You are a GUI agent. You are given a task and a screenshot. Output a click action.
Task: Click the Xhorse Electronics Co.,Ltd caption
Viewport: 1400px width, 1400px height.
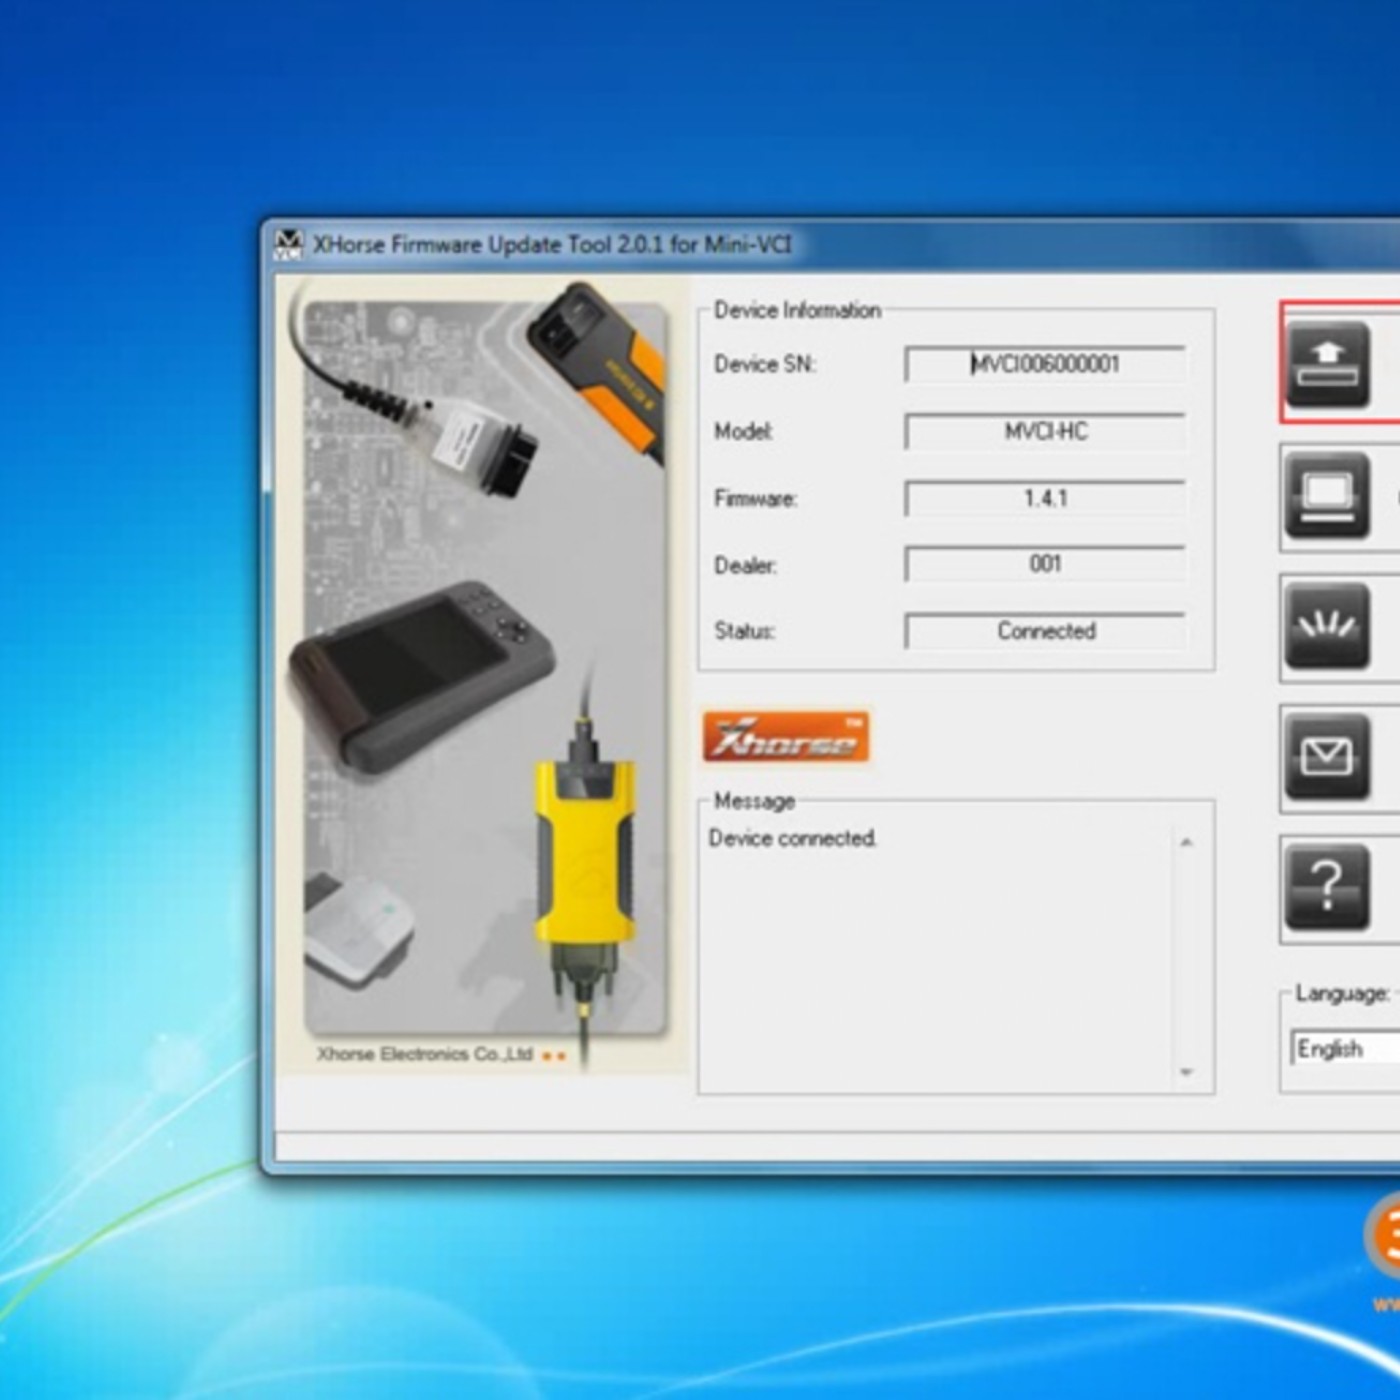(x=425, y=1054)
